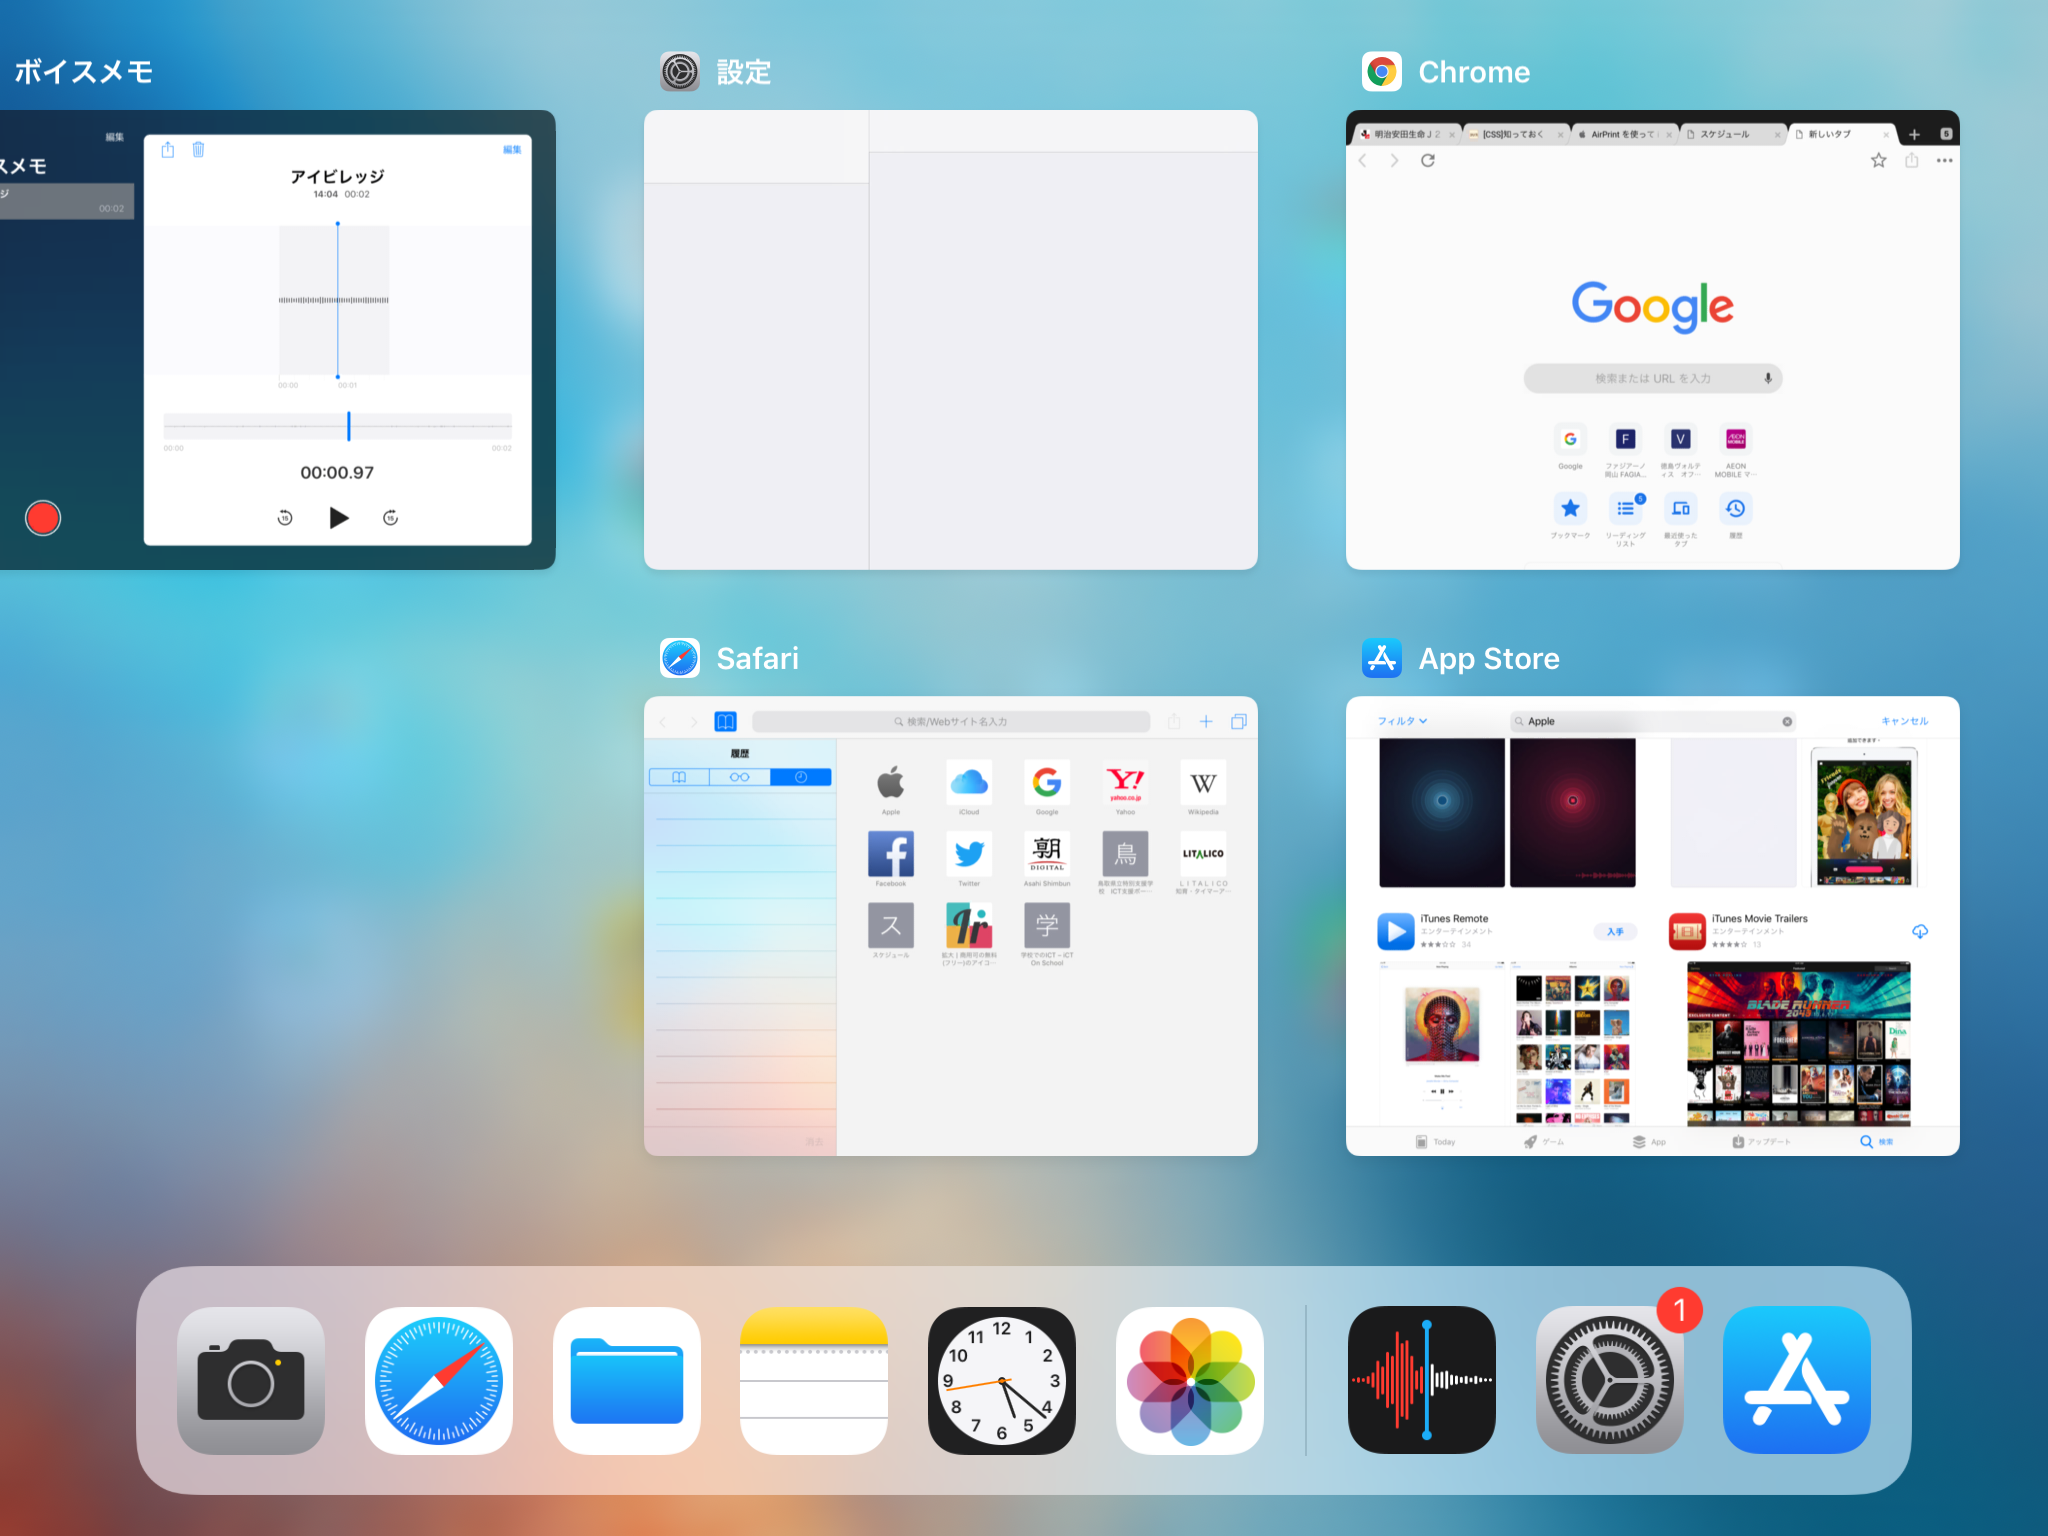Skip back 15 seconds in Voice Memos
The width and height of the screenshot is (2048, 1536).
pos(285,517)
